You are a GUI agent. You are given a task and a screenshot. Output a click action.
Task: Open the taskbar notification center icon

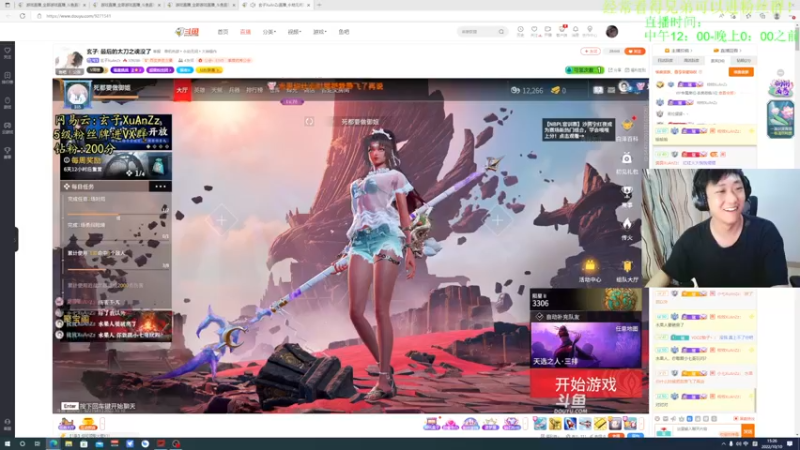click(790, 444)
